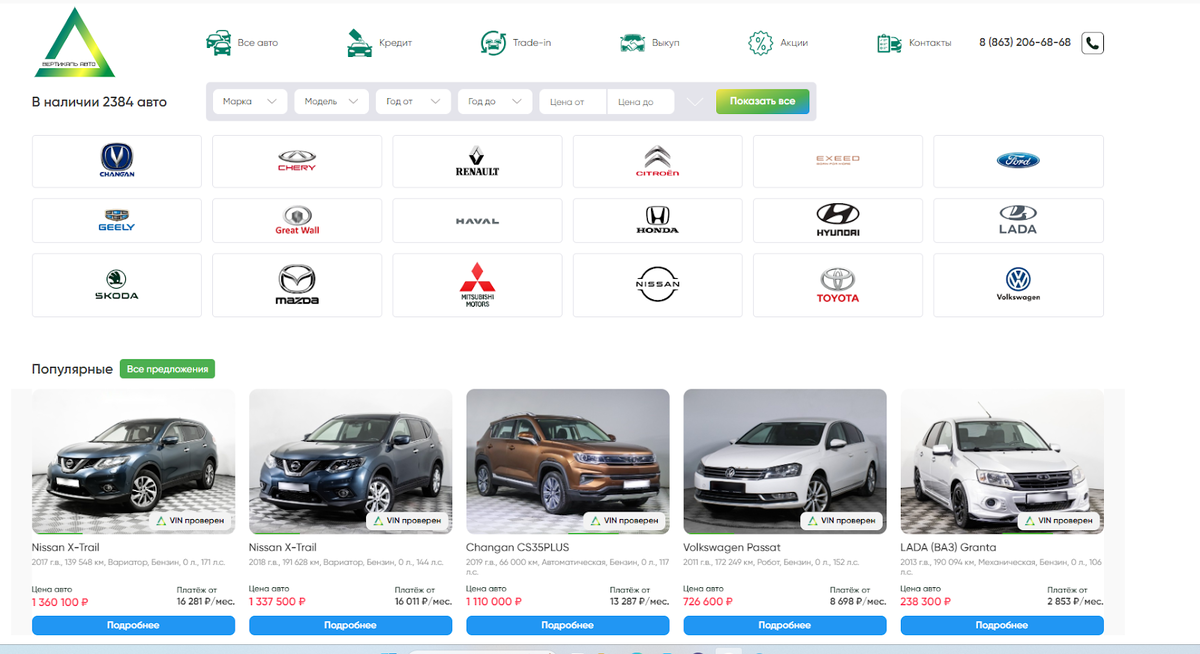Screen dimensions: 1200x654
Task: Pick the Renault brand logo tile
Action: click(477, 161)
